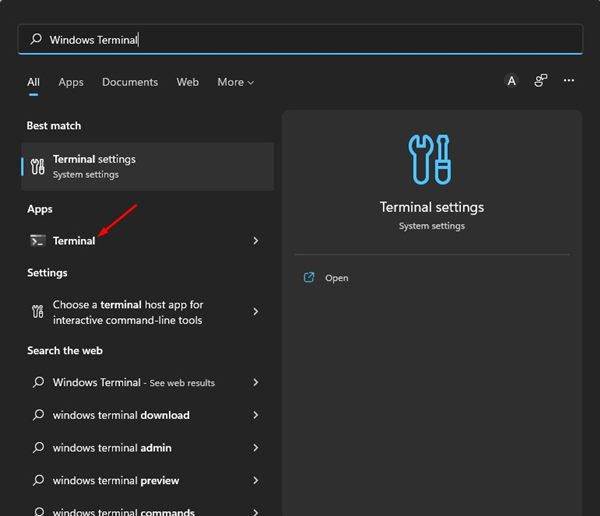This screenshot has width=600, height=516.
Task: Launch the Terminal app result
Action: click(148, 241)
